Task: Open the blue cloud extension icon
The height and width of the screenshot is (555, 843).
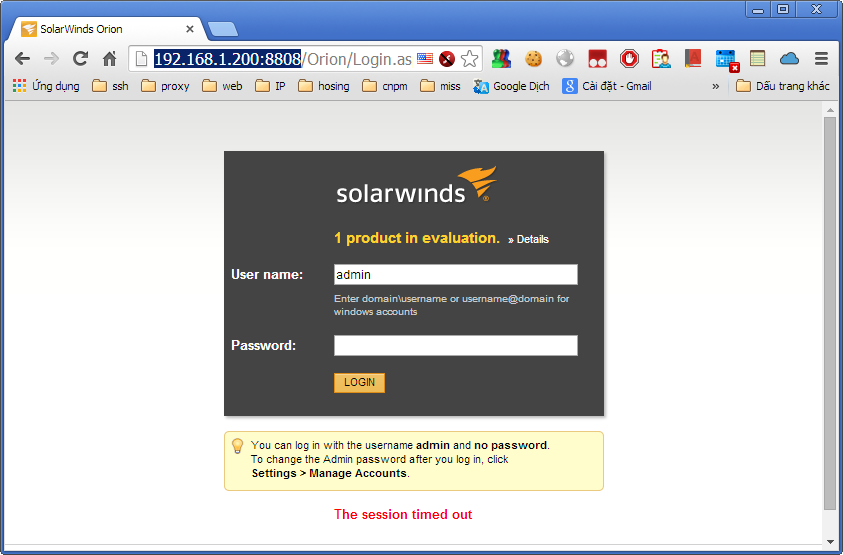Action: pos(789,59)
